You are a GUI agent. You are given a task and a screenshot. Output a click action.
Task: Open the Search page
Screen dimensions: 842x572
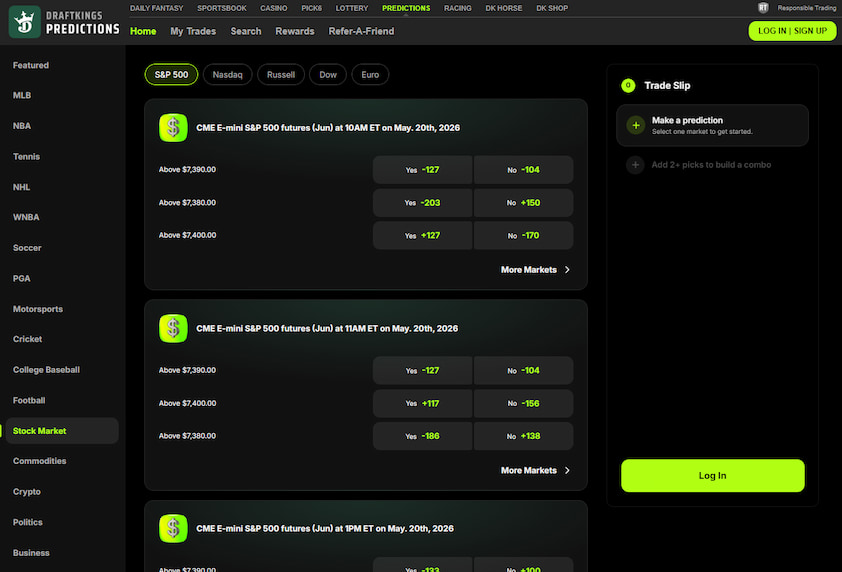246,31
